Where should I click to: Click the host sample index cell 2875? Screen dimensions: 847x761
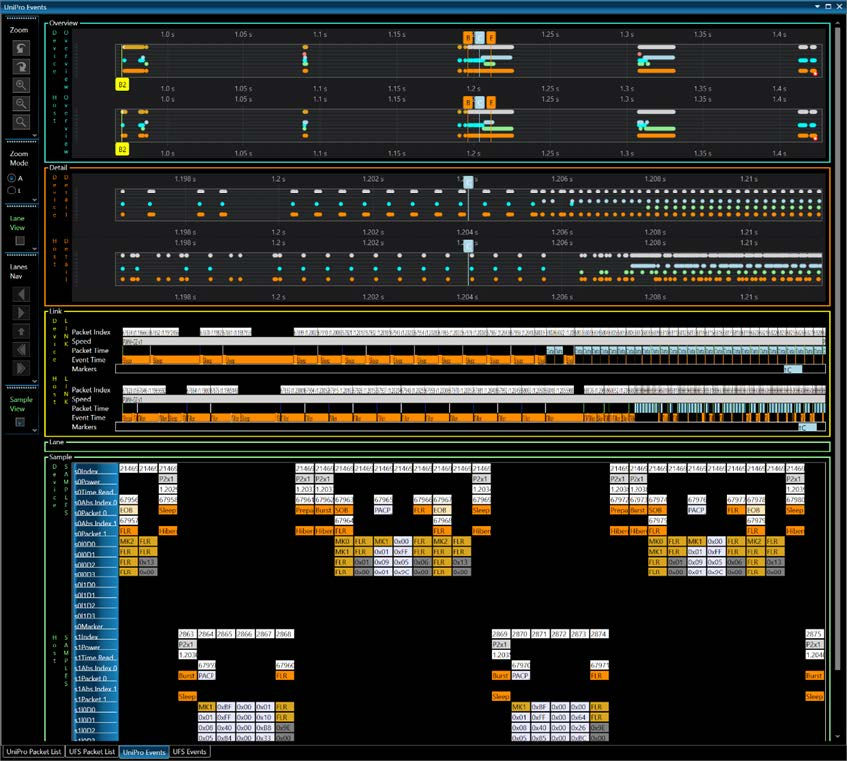click(814, 634)
